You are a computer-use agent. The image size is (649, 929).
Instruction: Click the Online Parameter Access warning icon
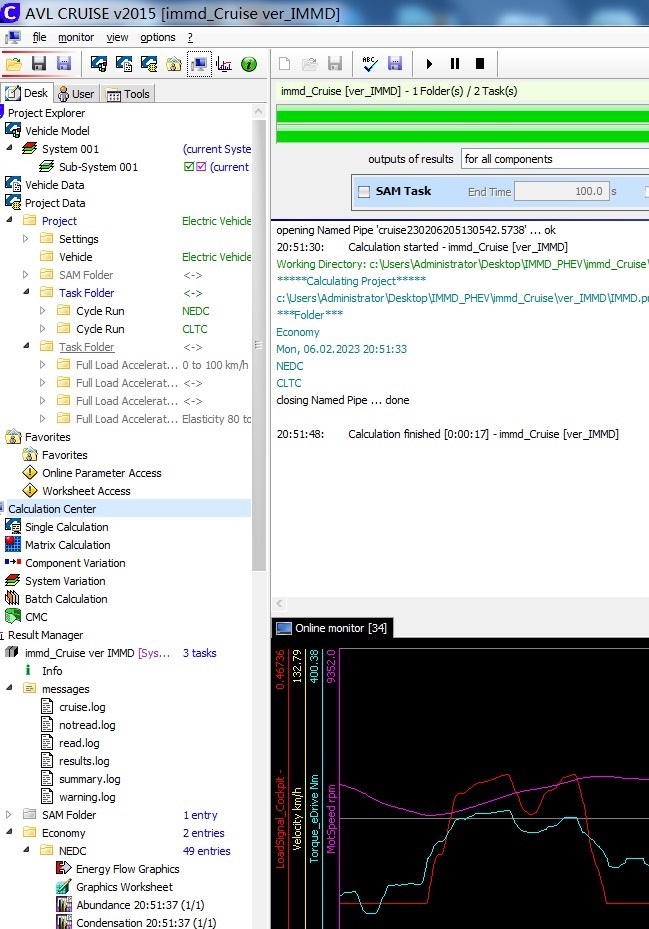(30, 472)
